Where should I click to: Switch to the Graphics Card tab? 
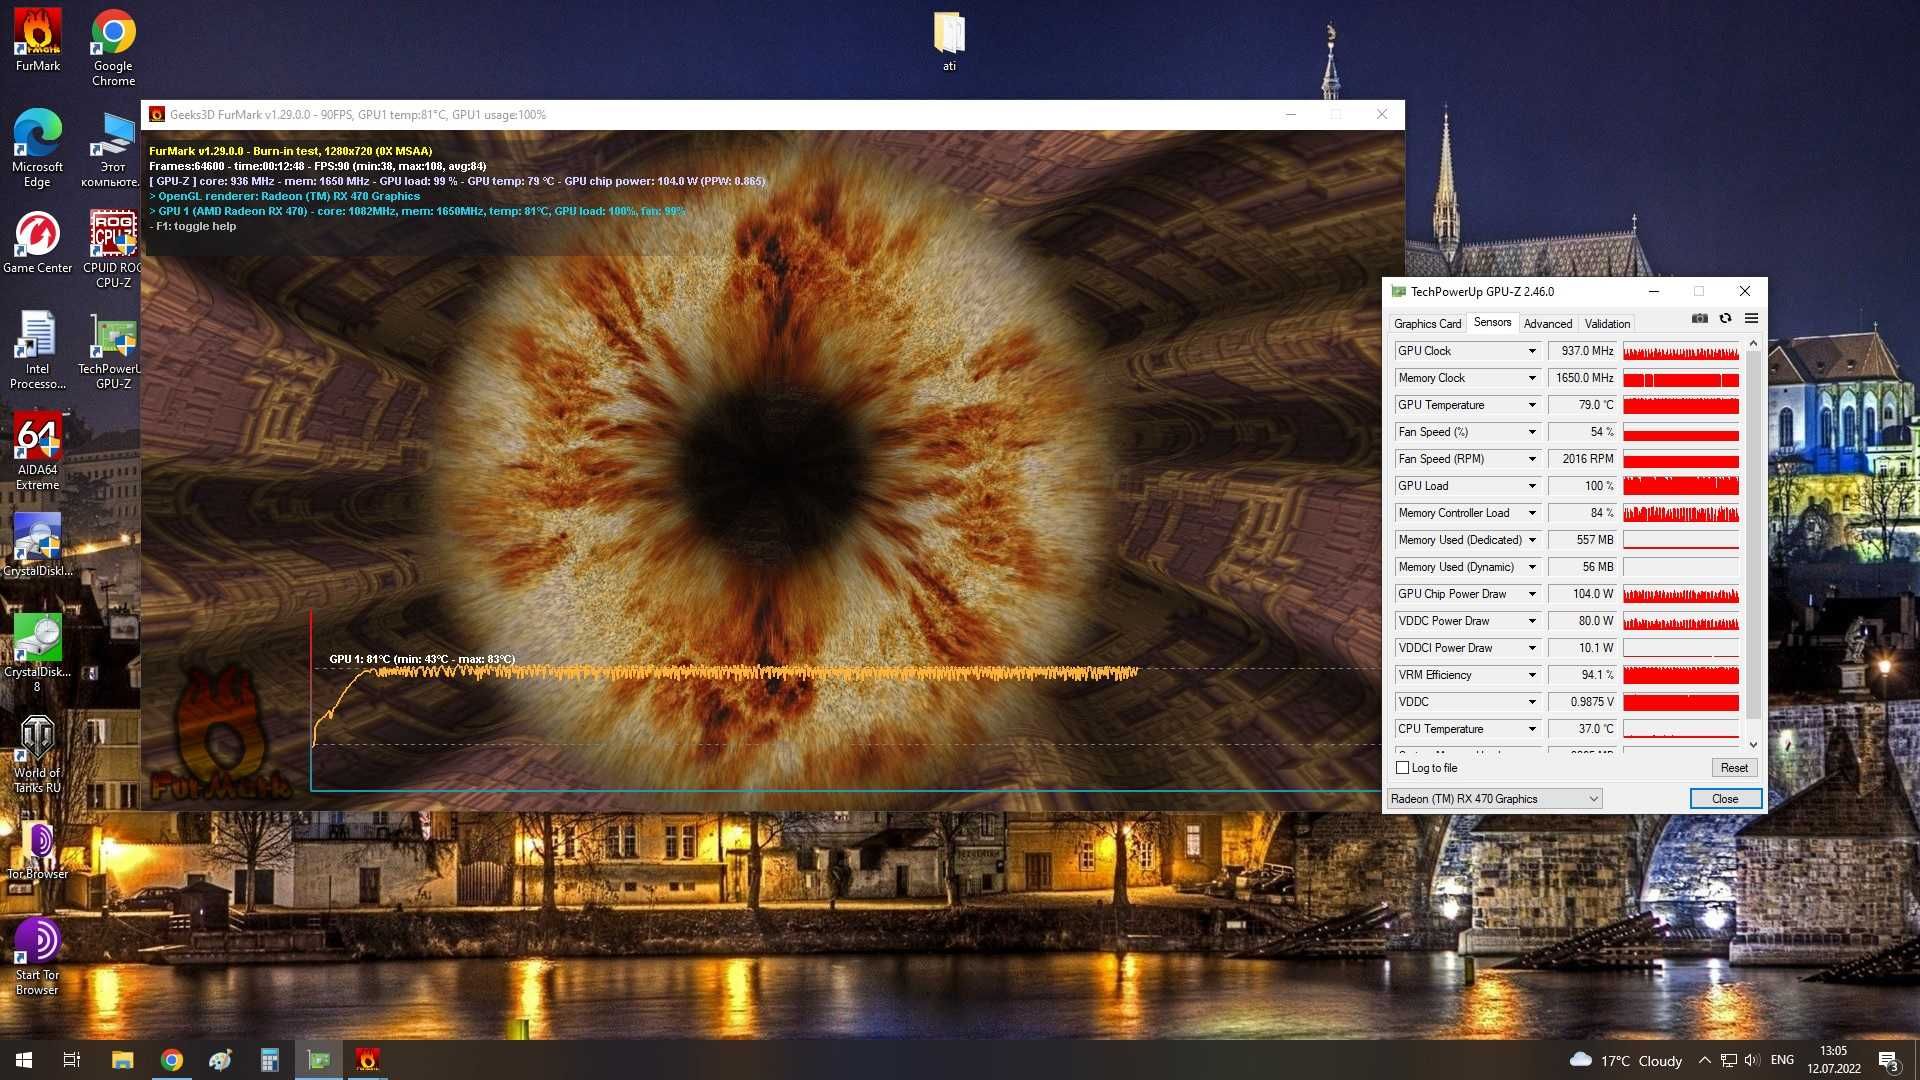(1427, 324)
